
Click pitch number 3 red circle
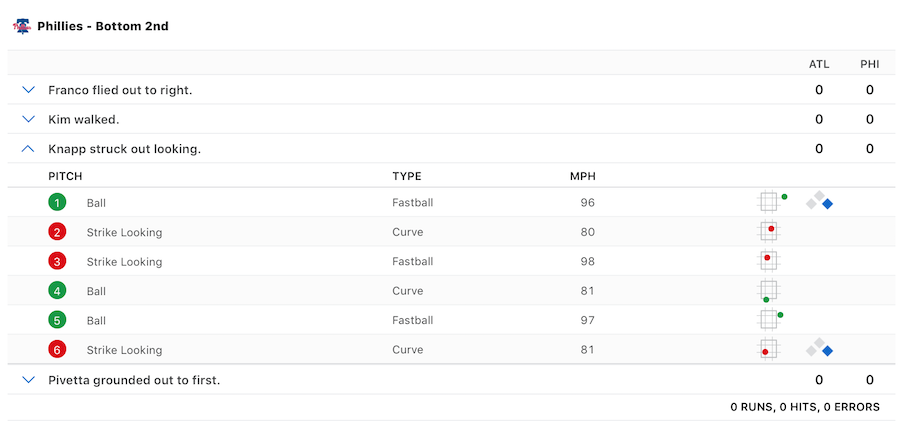tap(58, 261)
